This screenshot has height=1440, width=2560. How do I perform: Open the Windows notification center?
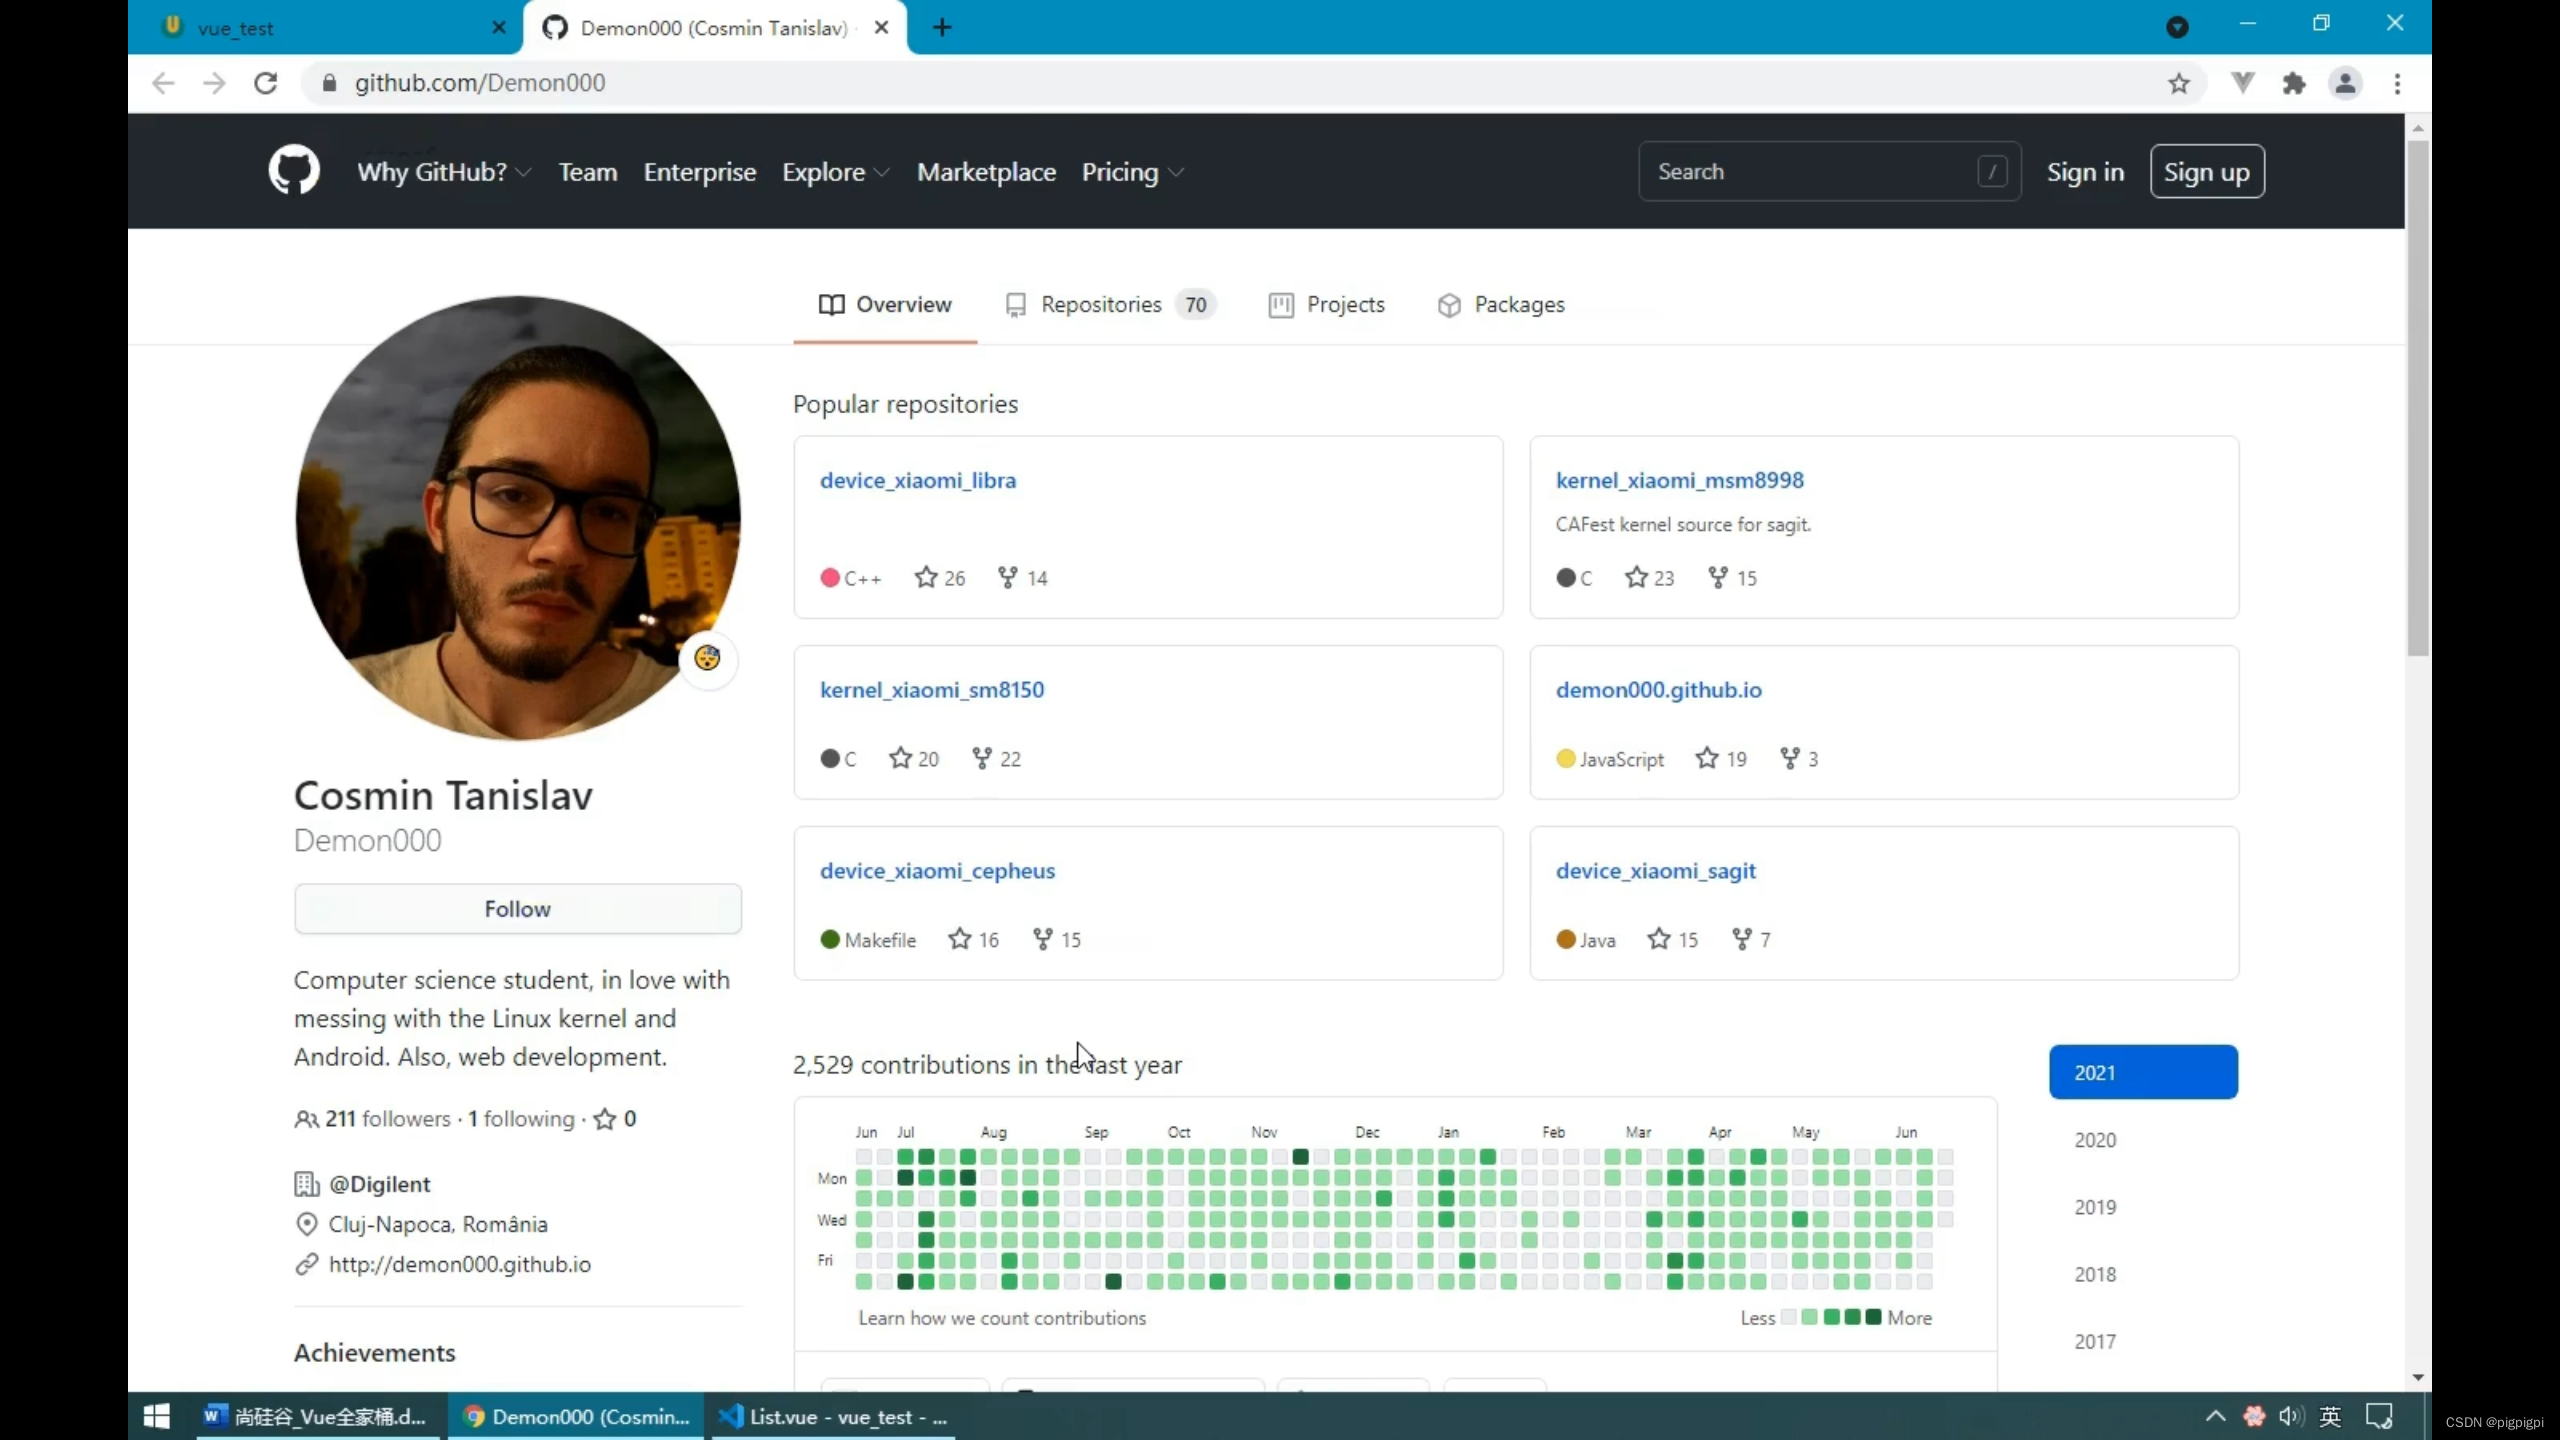[x=2379, y=1416]
